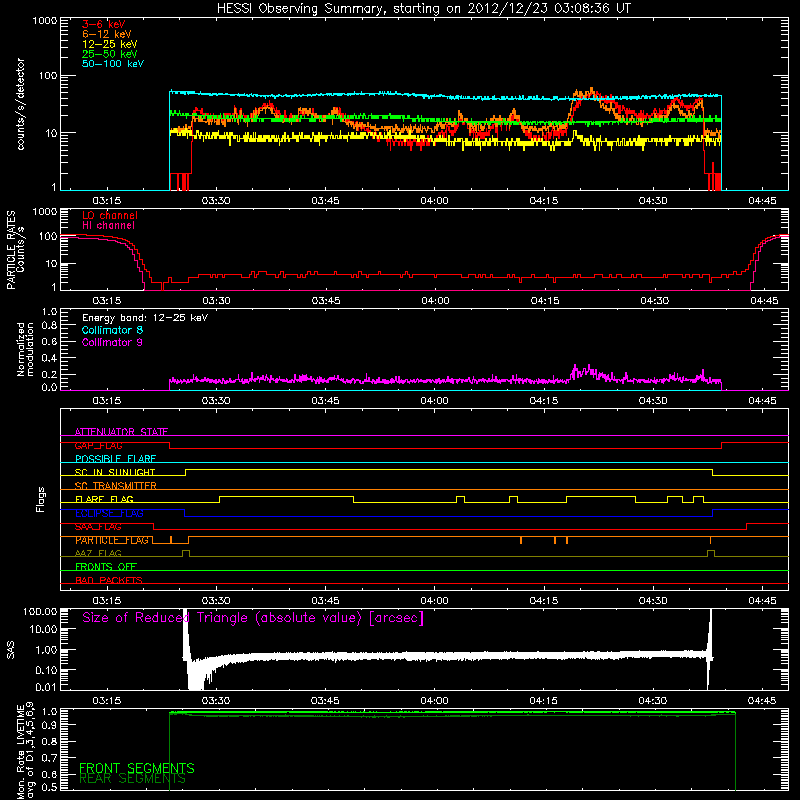Click the SAS axis label
Viewport: 800px width, 800px height.
click(x=10, y=650)
